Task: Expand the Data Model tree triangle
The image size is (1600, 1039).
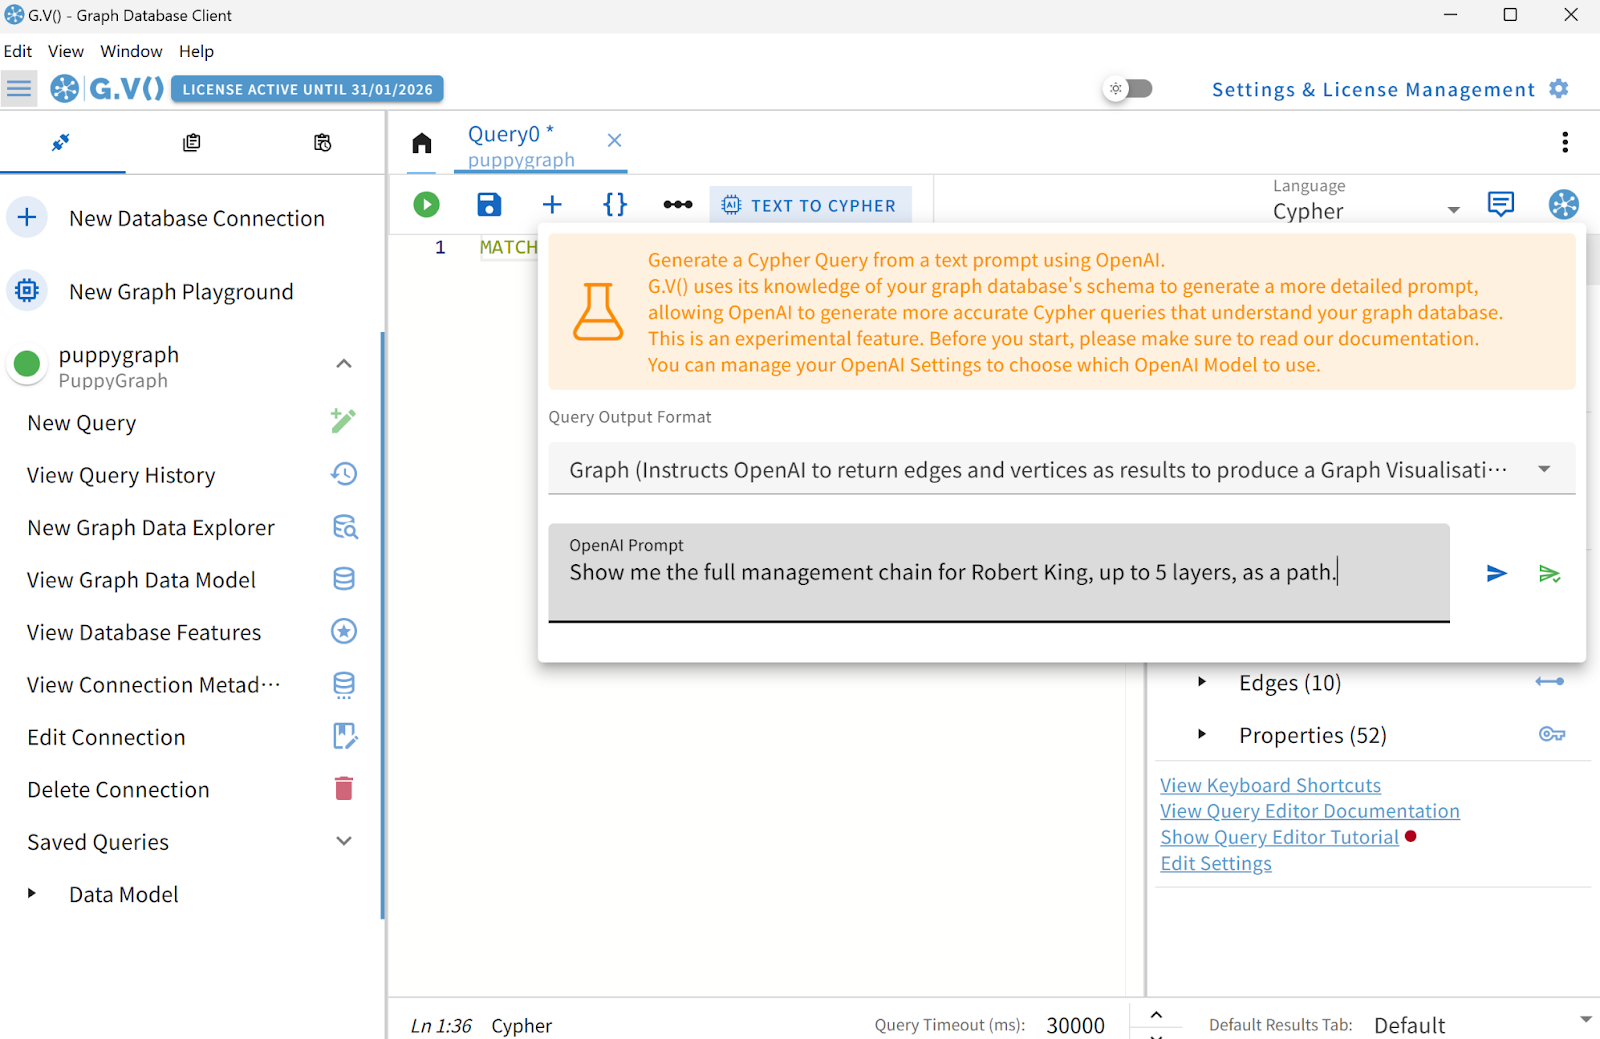Action: pyautogui.click(x=32, y=894)
